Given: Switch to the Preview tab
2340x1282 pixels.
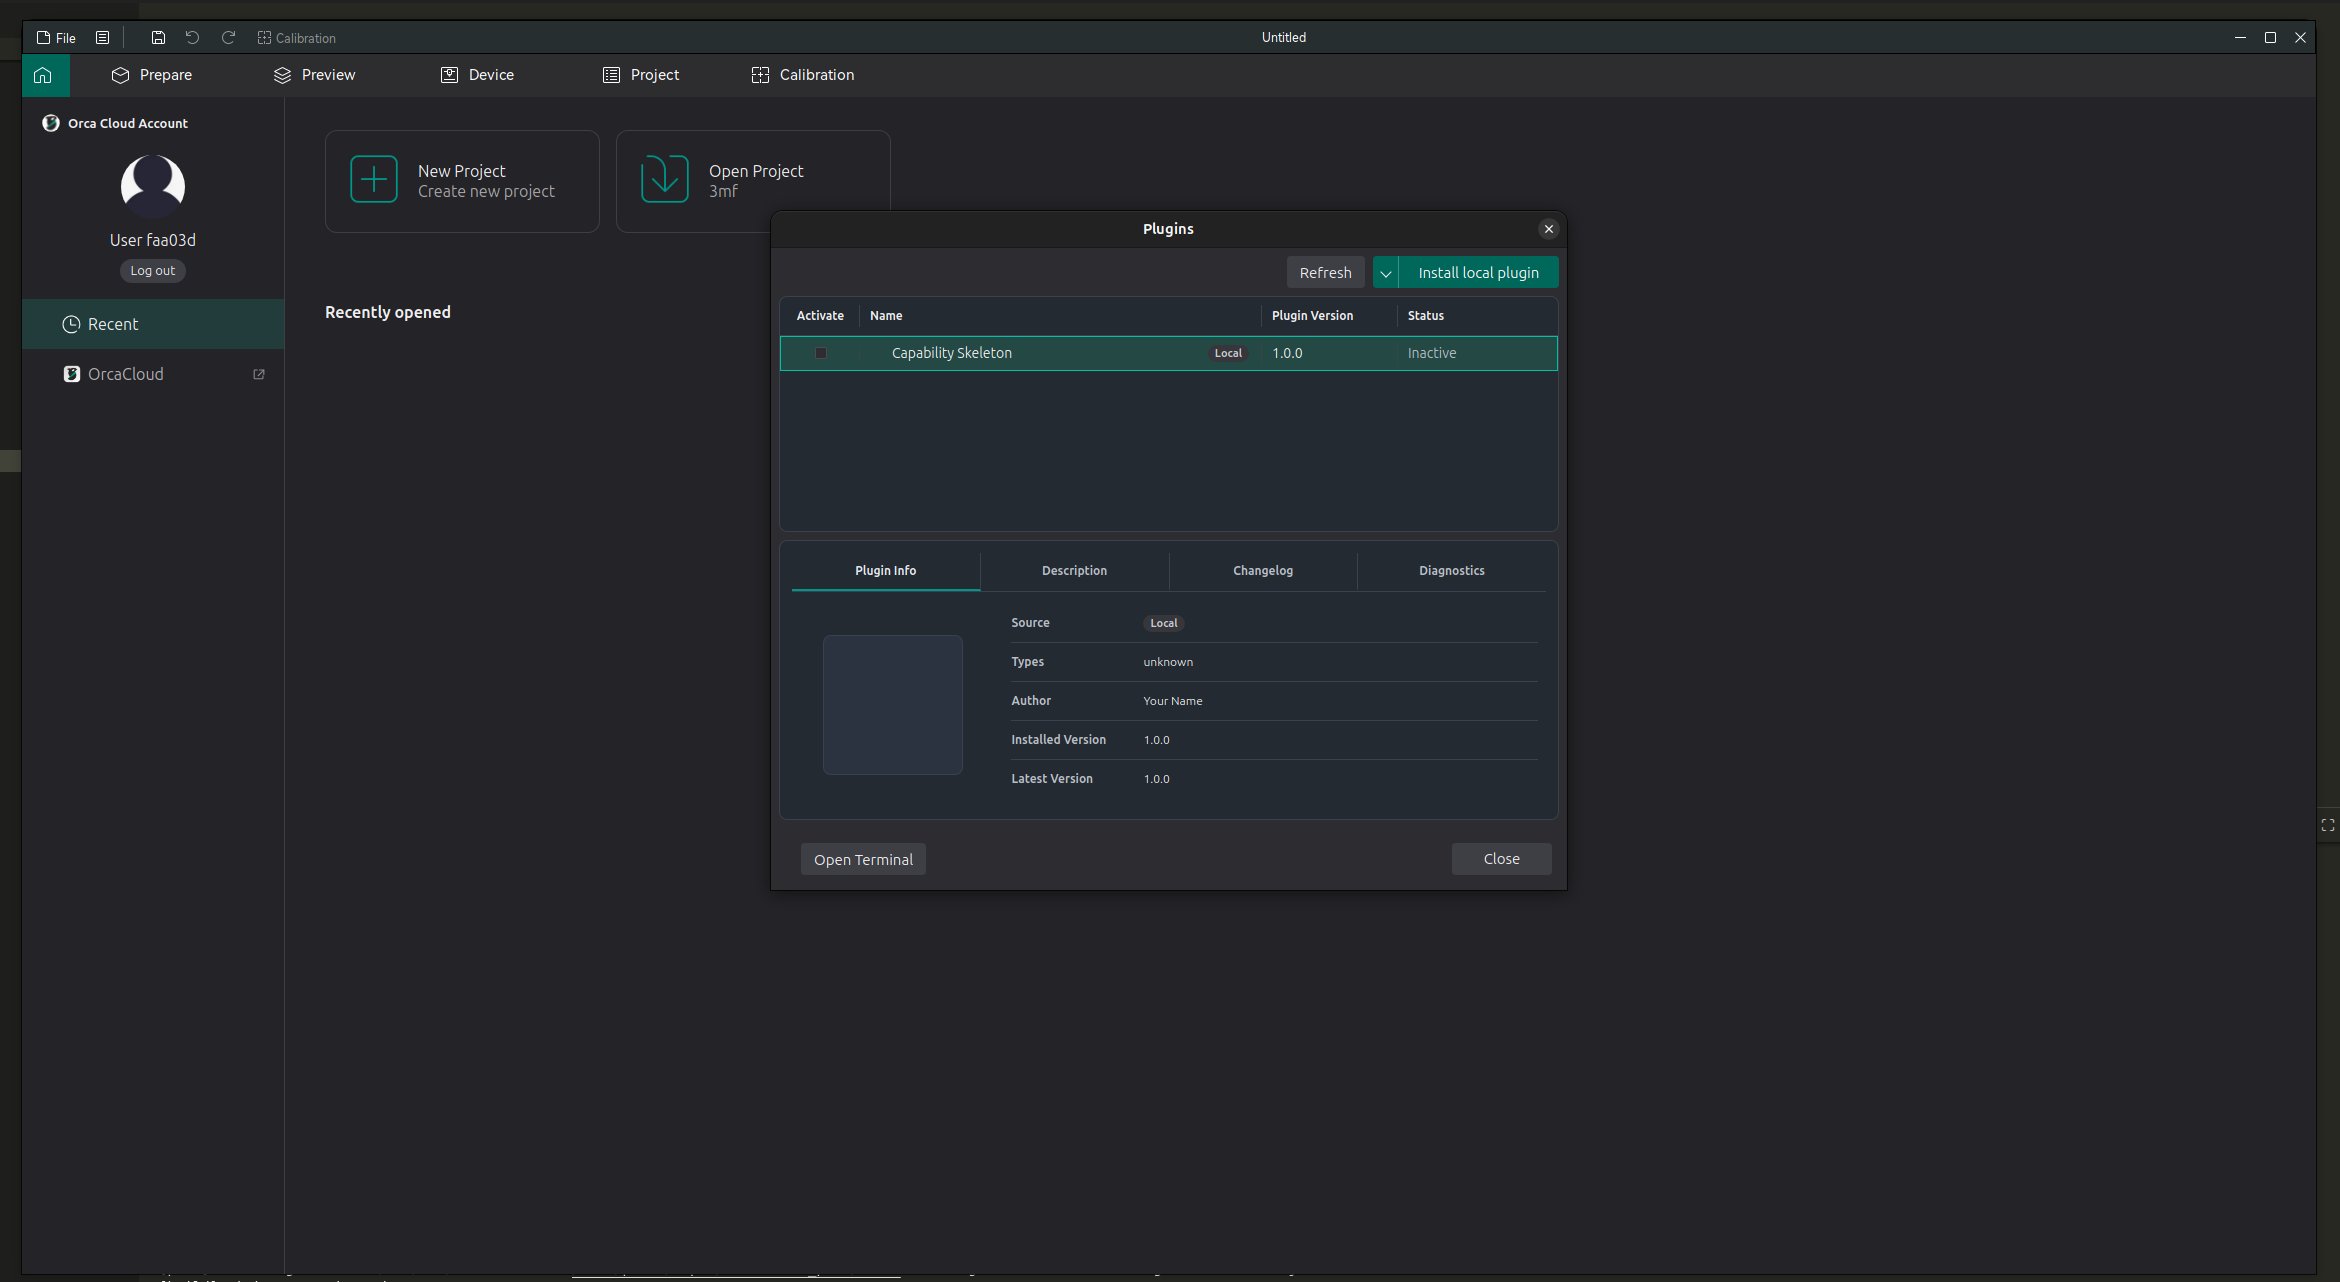Looking at the screenshot, I should pyautogui.click(x=314, y=75).
